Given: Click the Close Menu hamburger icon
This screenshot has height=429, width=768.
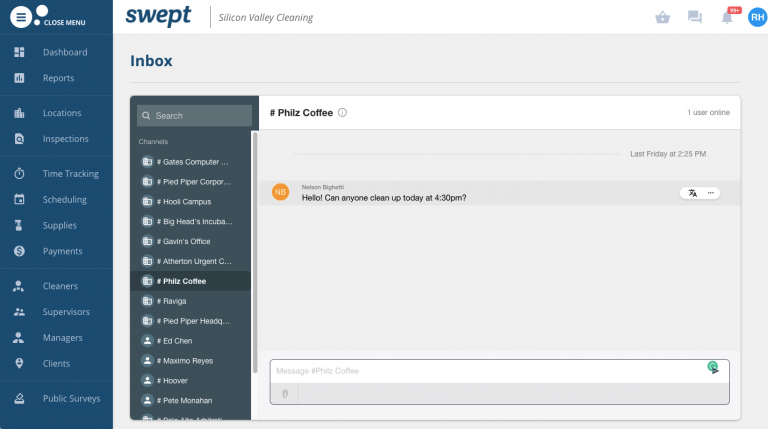Looking at the screenshot, I should (21, 18).
